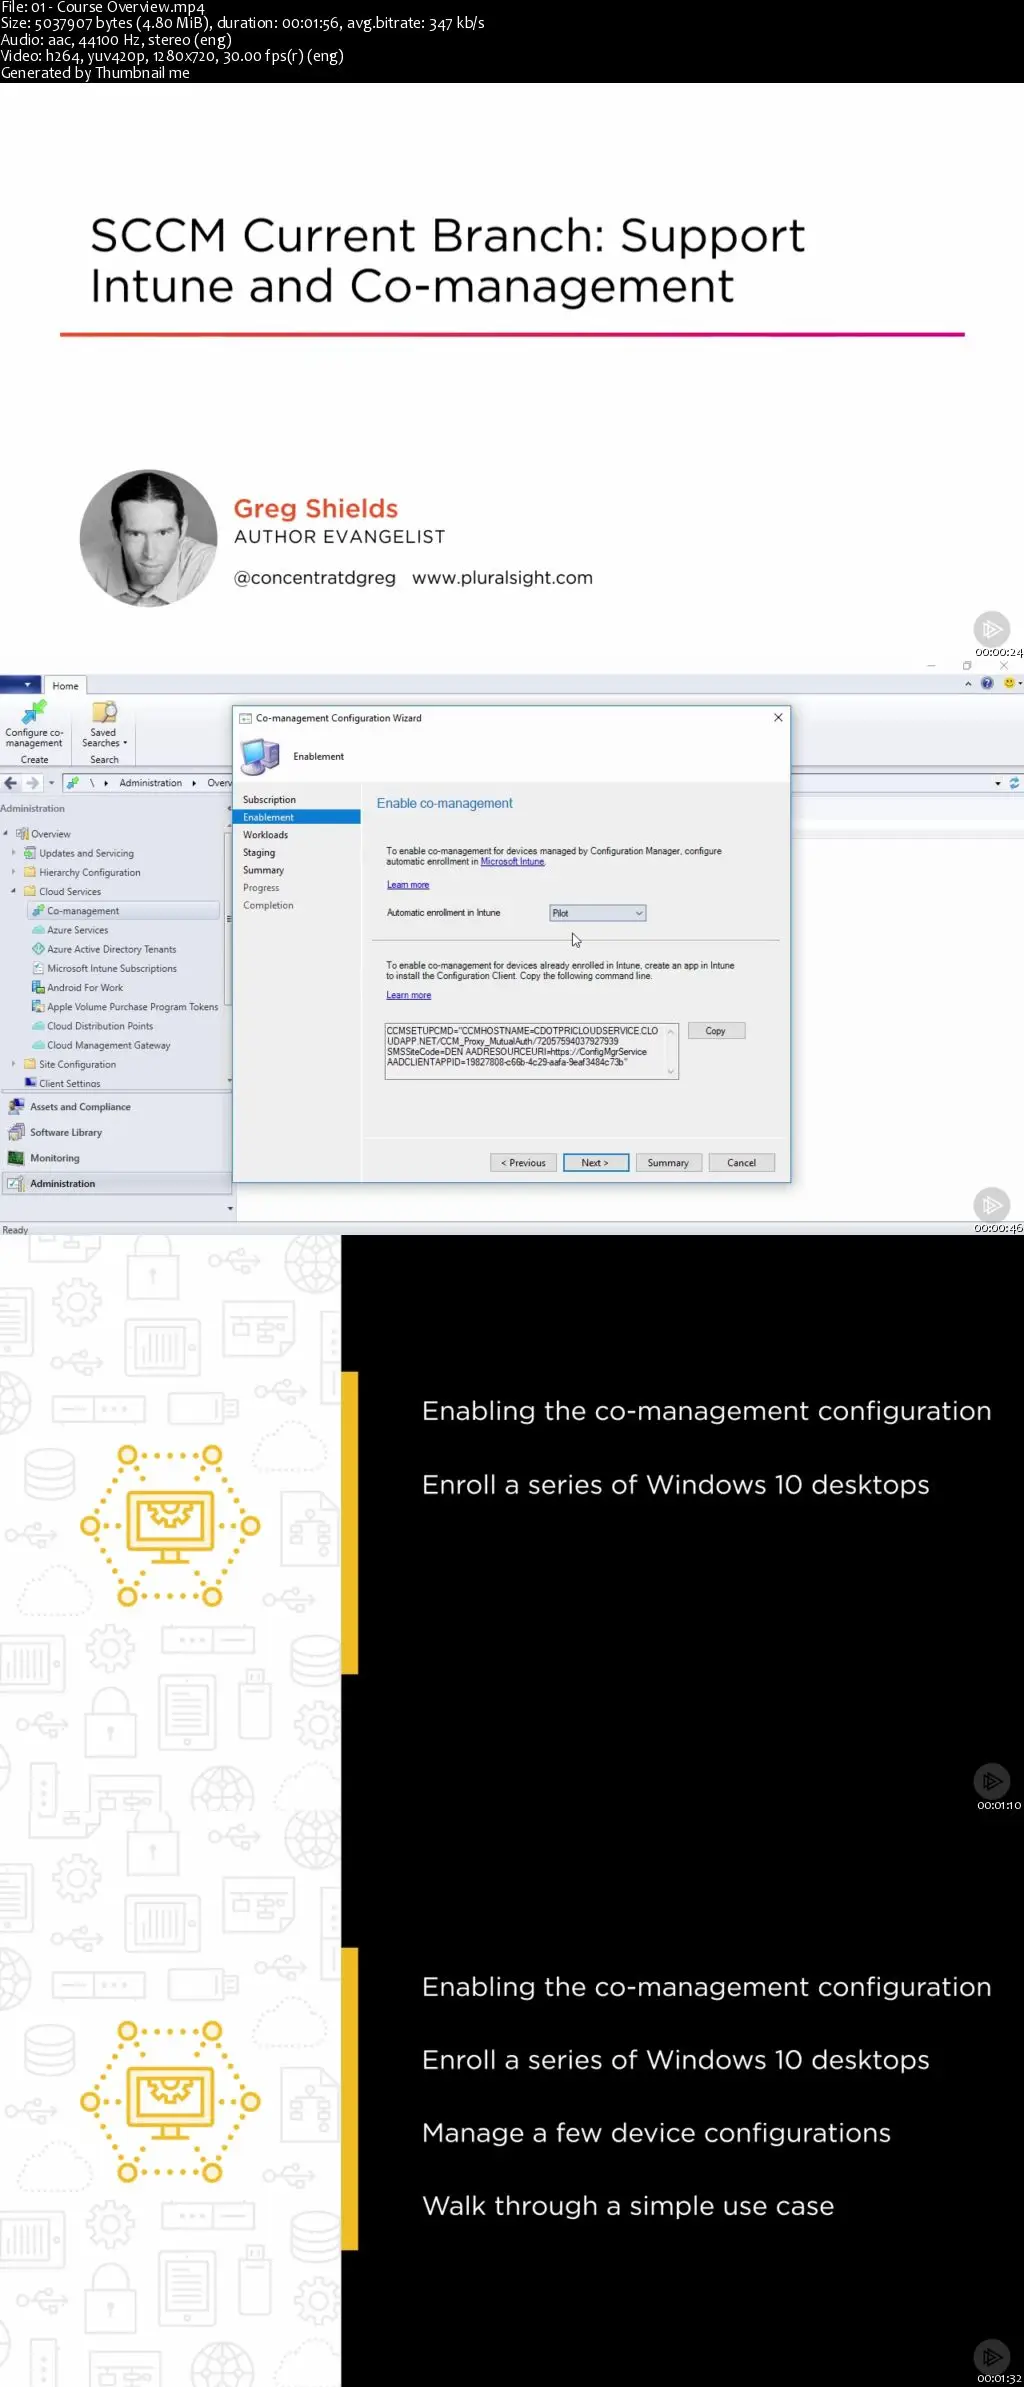This screenshot has height=2387, width=1024.
Task: Open Microsoft Intune Subscriptions icon
Action: tap(38, 968)
